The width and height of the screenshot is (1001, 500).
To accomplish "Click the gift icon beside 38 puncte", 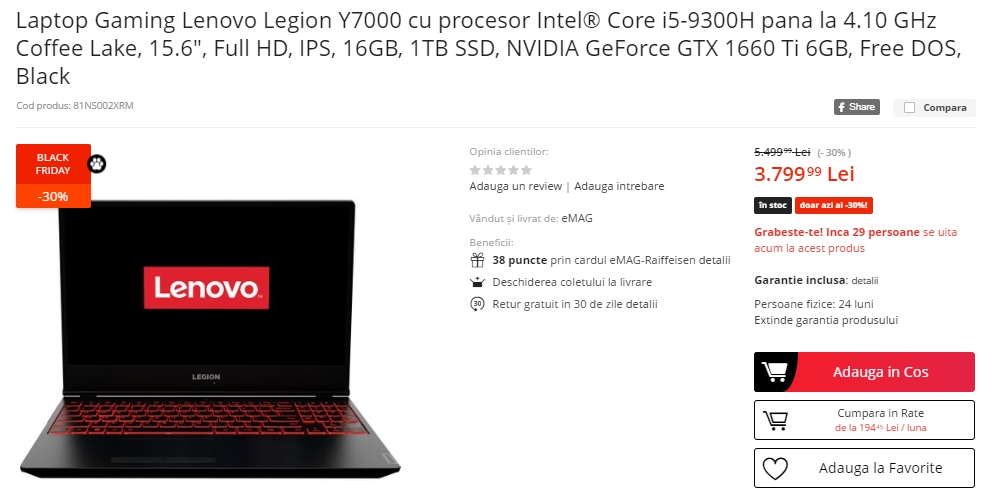I will pos(478,260).
